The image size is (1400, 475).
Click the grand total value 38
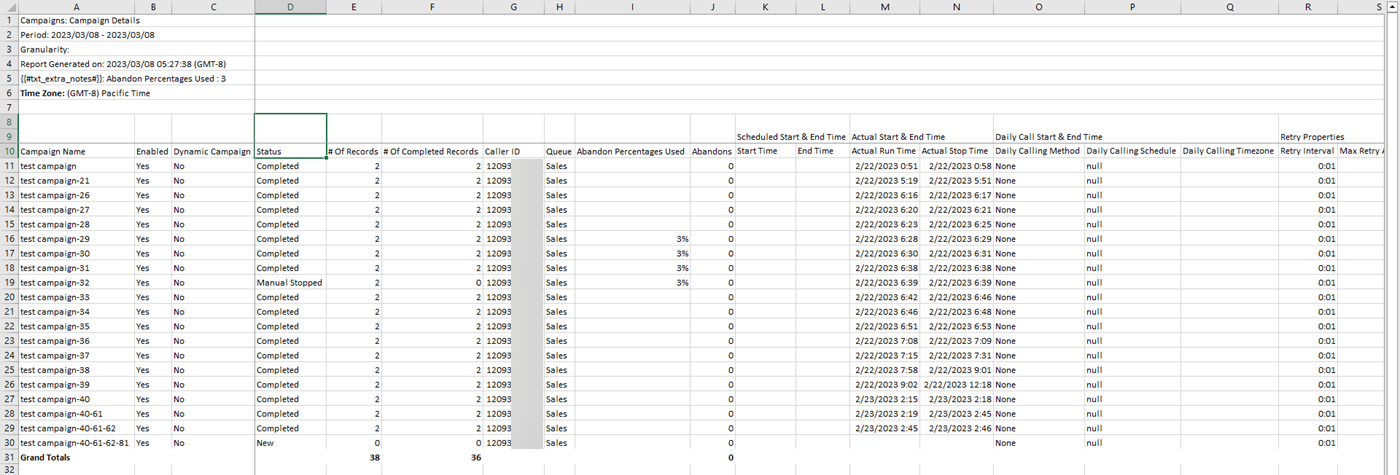click(x=354, y=457)
